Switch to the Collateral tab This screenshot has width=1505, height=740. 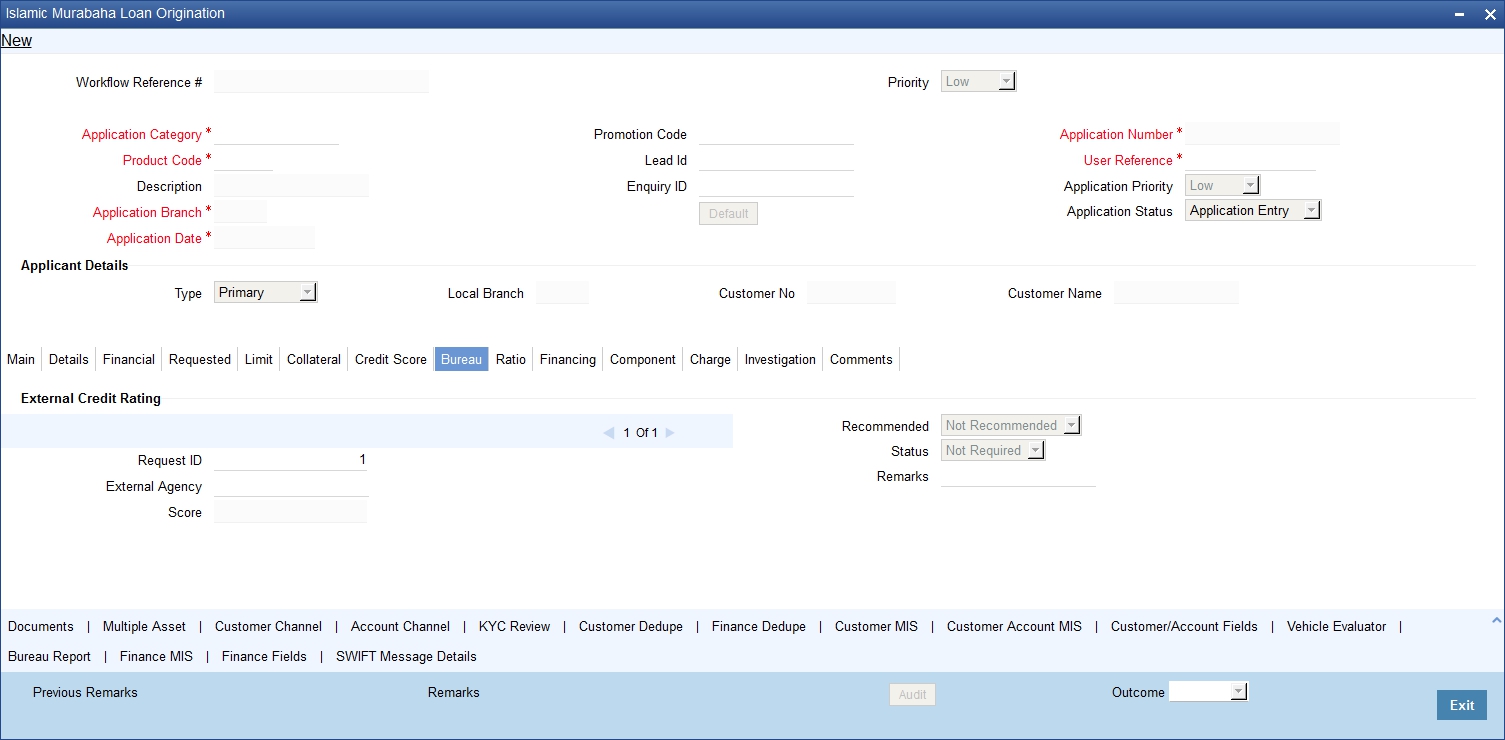pos(314,359)
